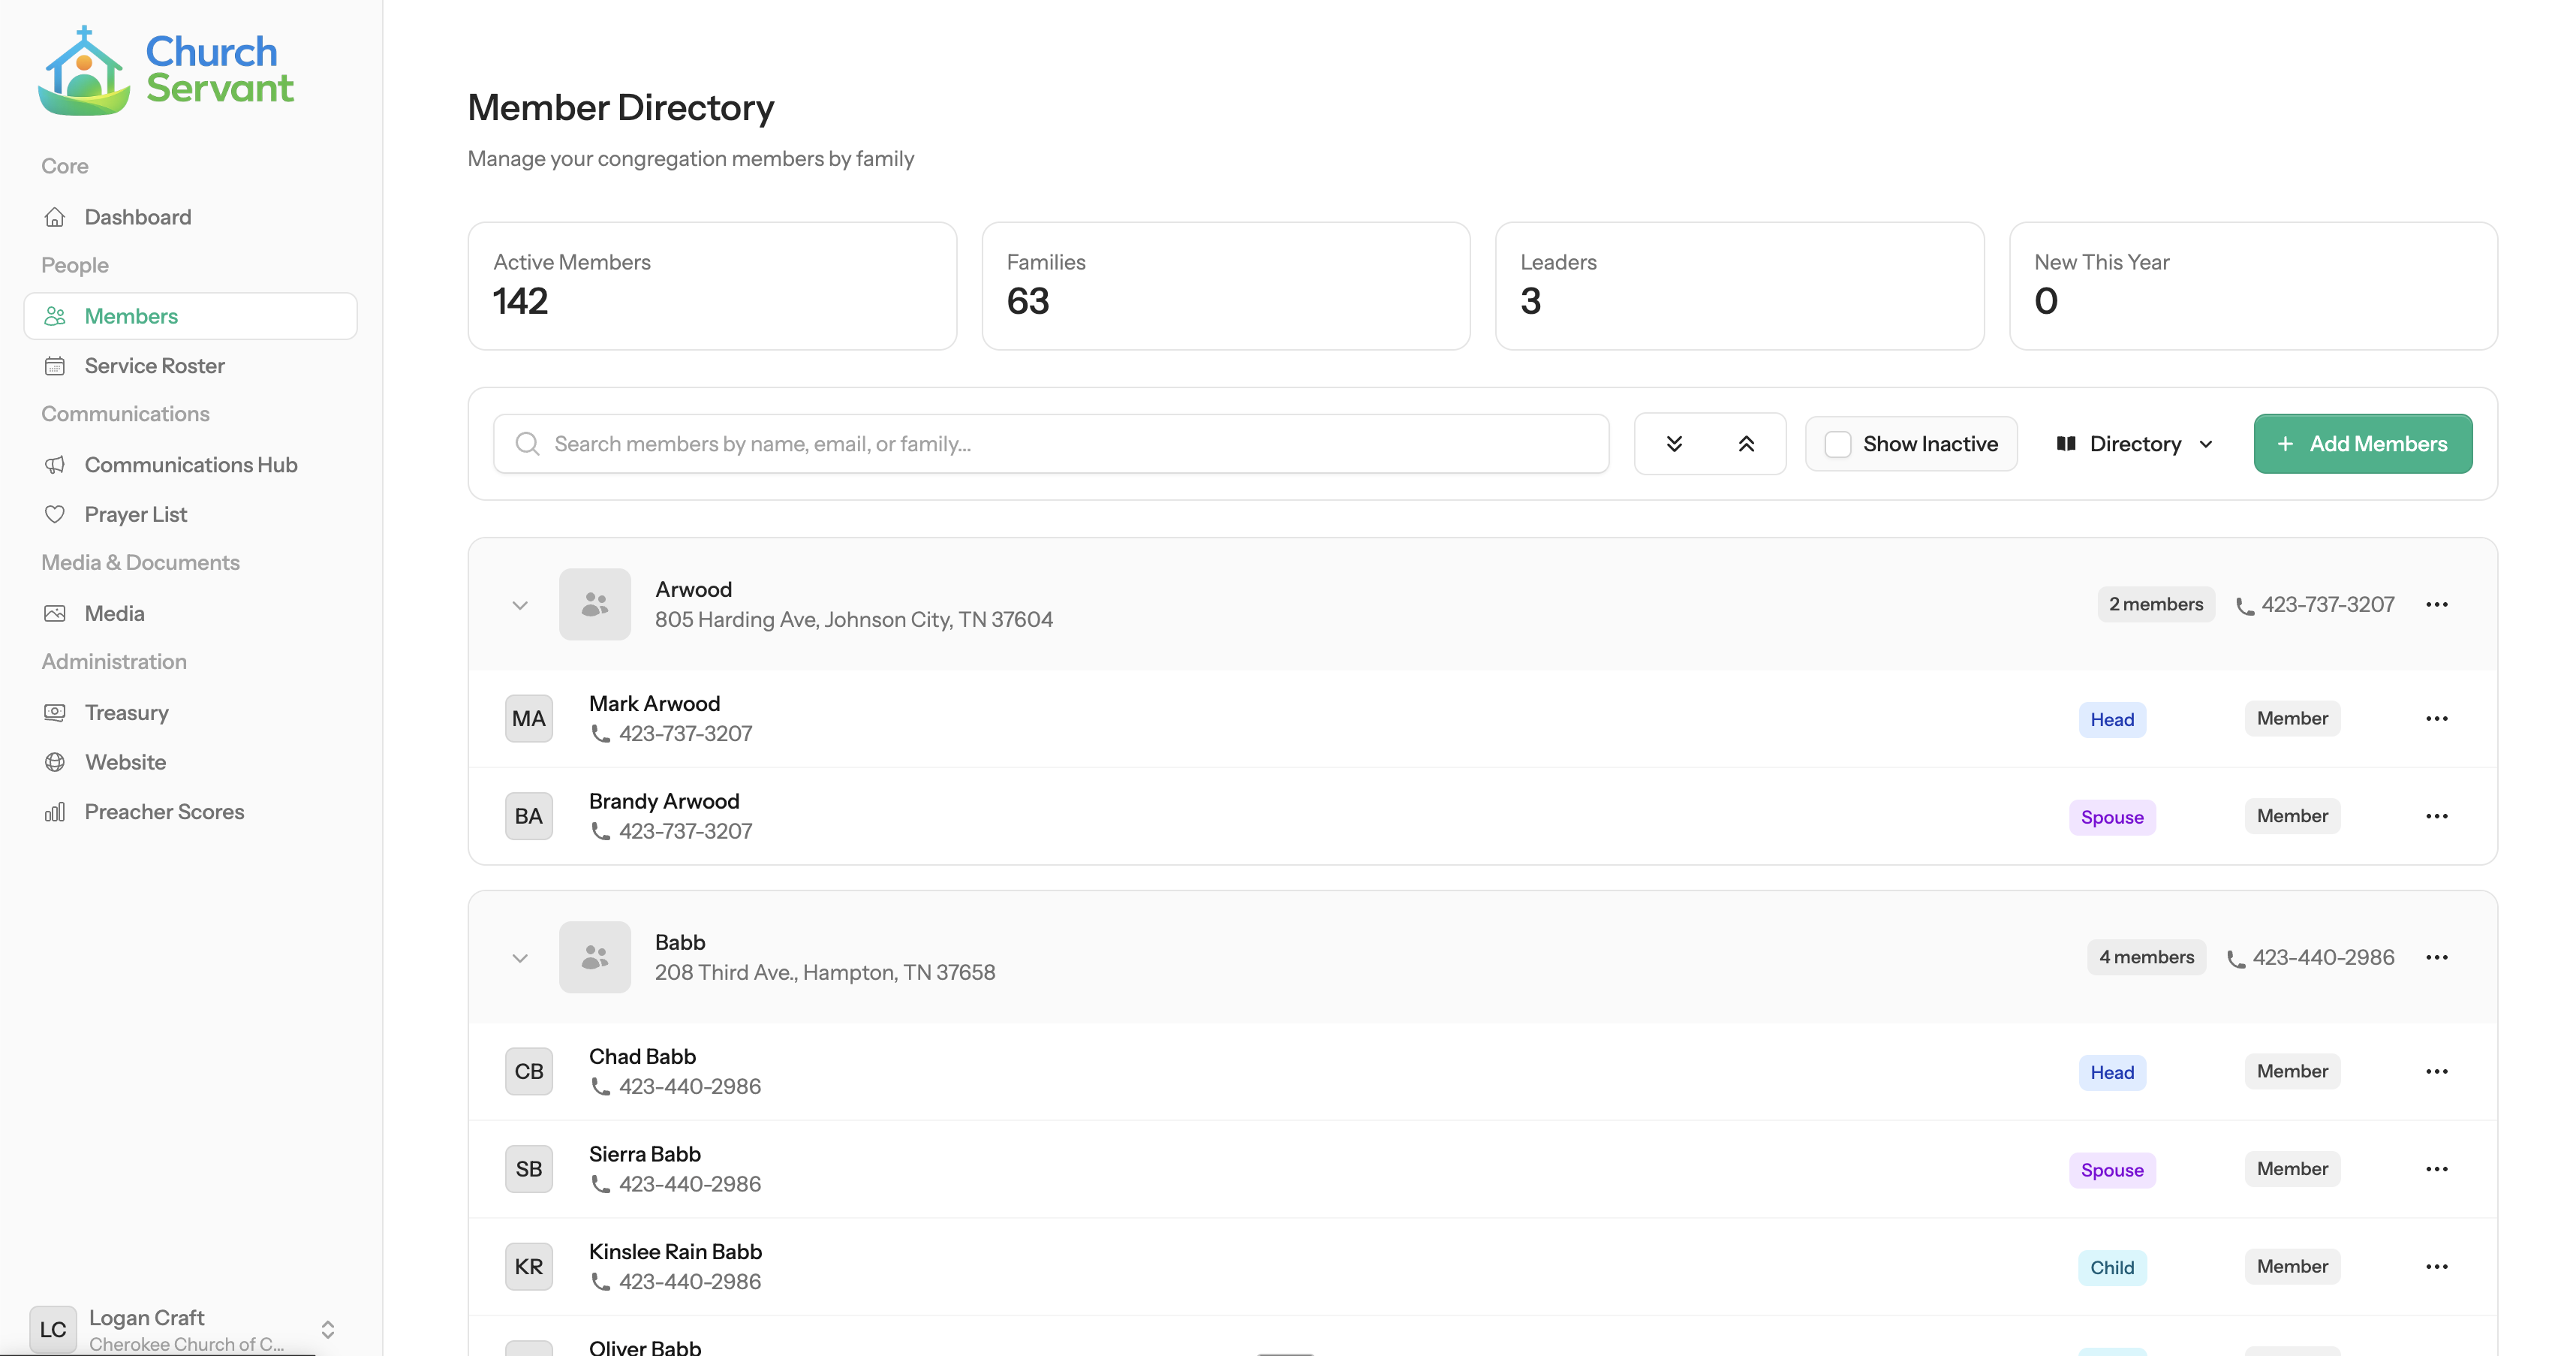Open Mark Arwood's three-dot actions menu

pos(2436,719)
